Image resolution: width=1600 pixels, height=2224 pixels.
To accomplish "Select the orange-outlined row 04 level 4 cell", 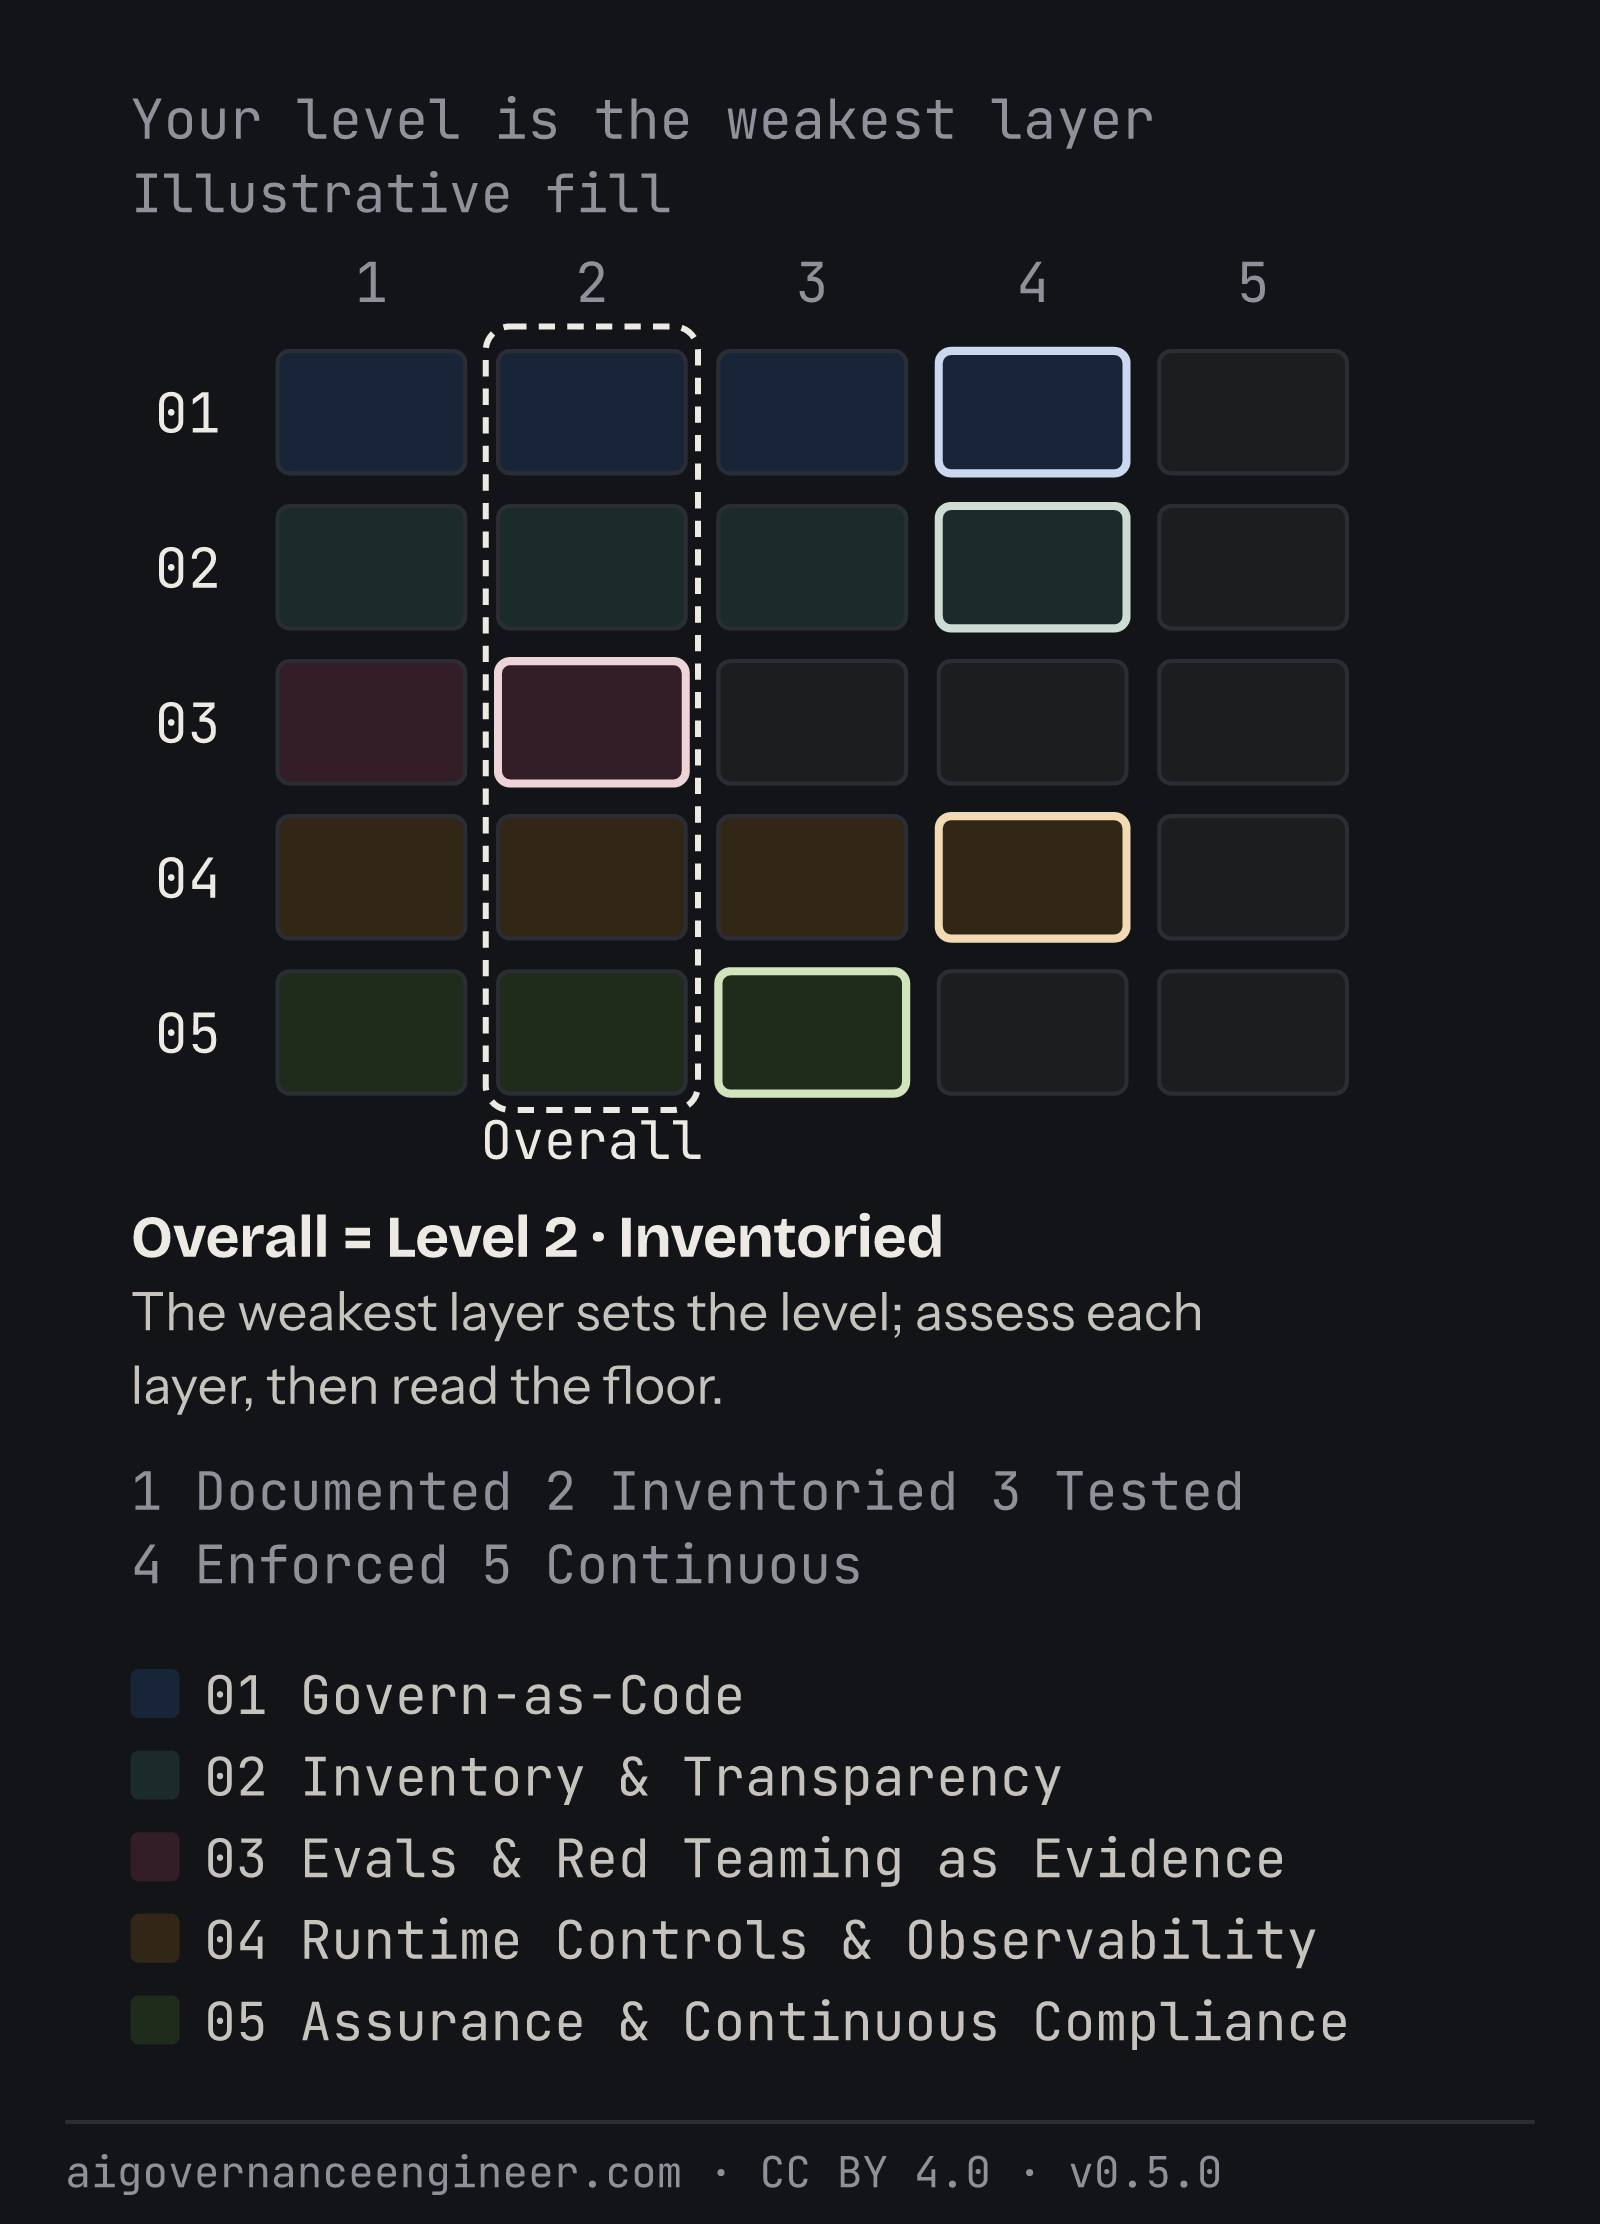I will [1032, 877].
